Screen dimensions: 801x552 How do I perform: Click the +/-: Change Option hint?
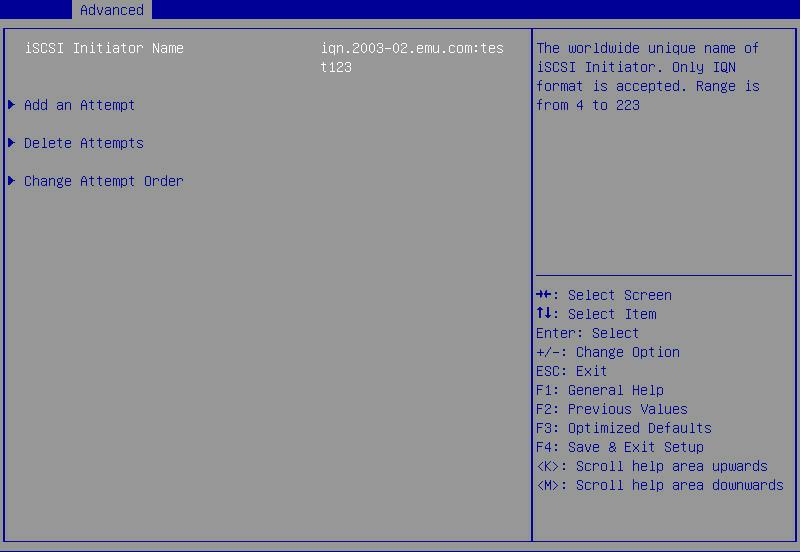608,352
